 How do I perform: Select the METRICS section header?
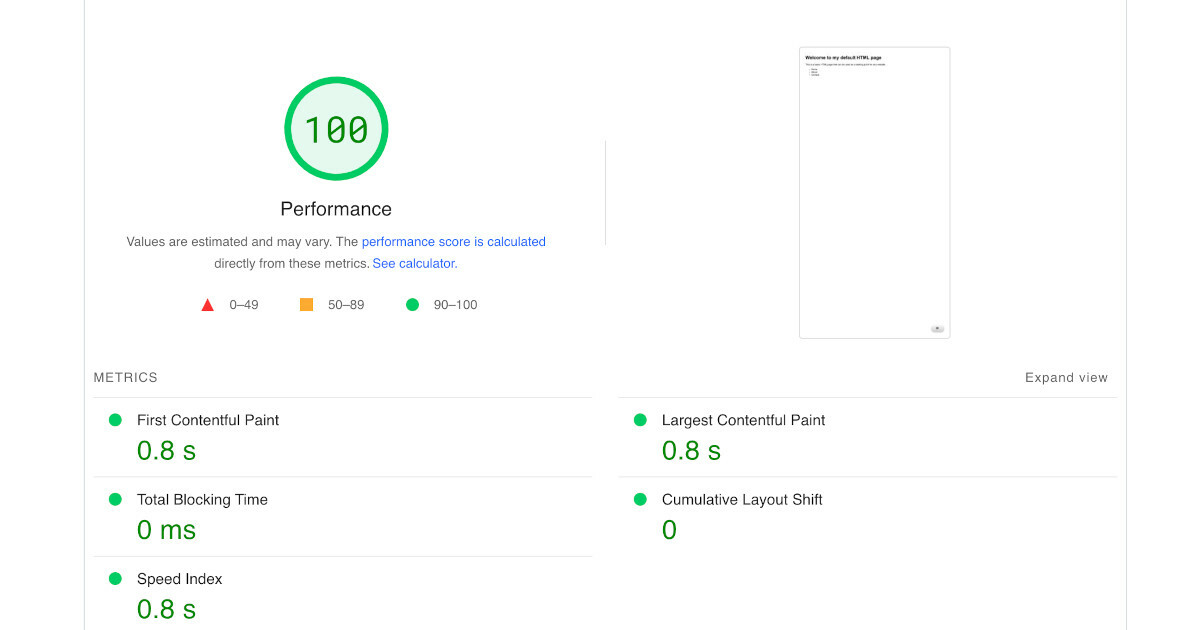[x=125, y=377]
